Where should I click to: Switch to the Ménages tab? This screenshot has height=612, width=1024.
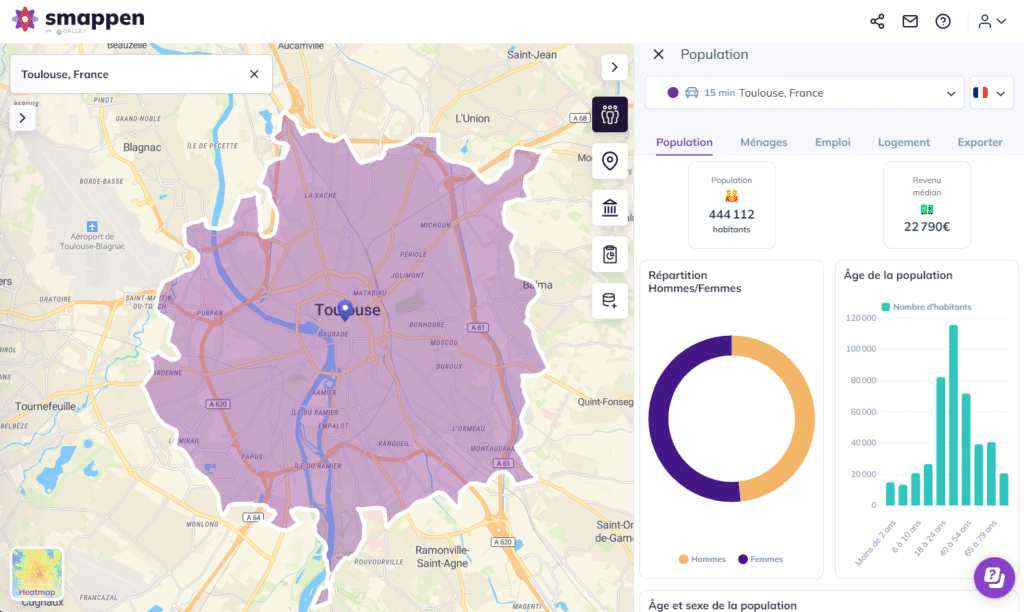pos(763,142)
